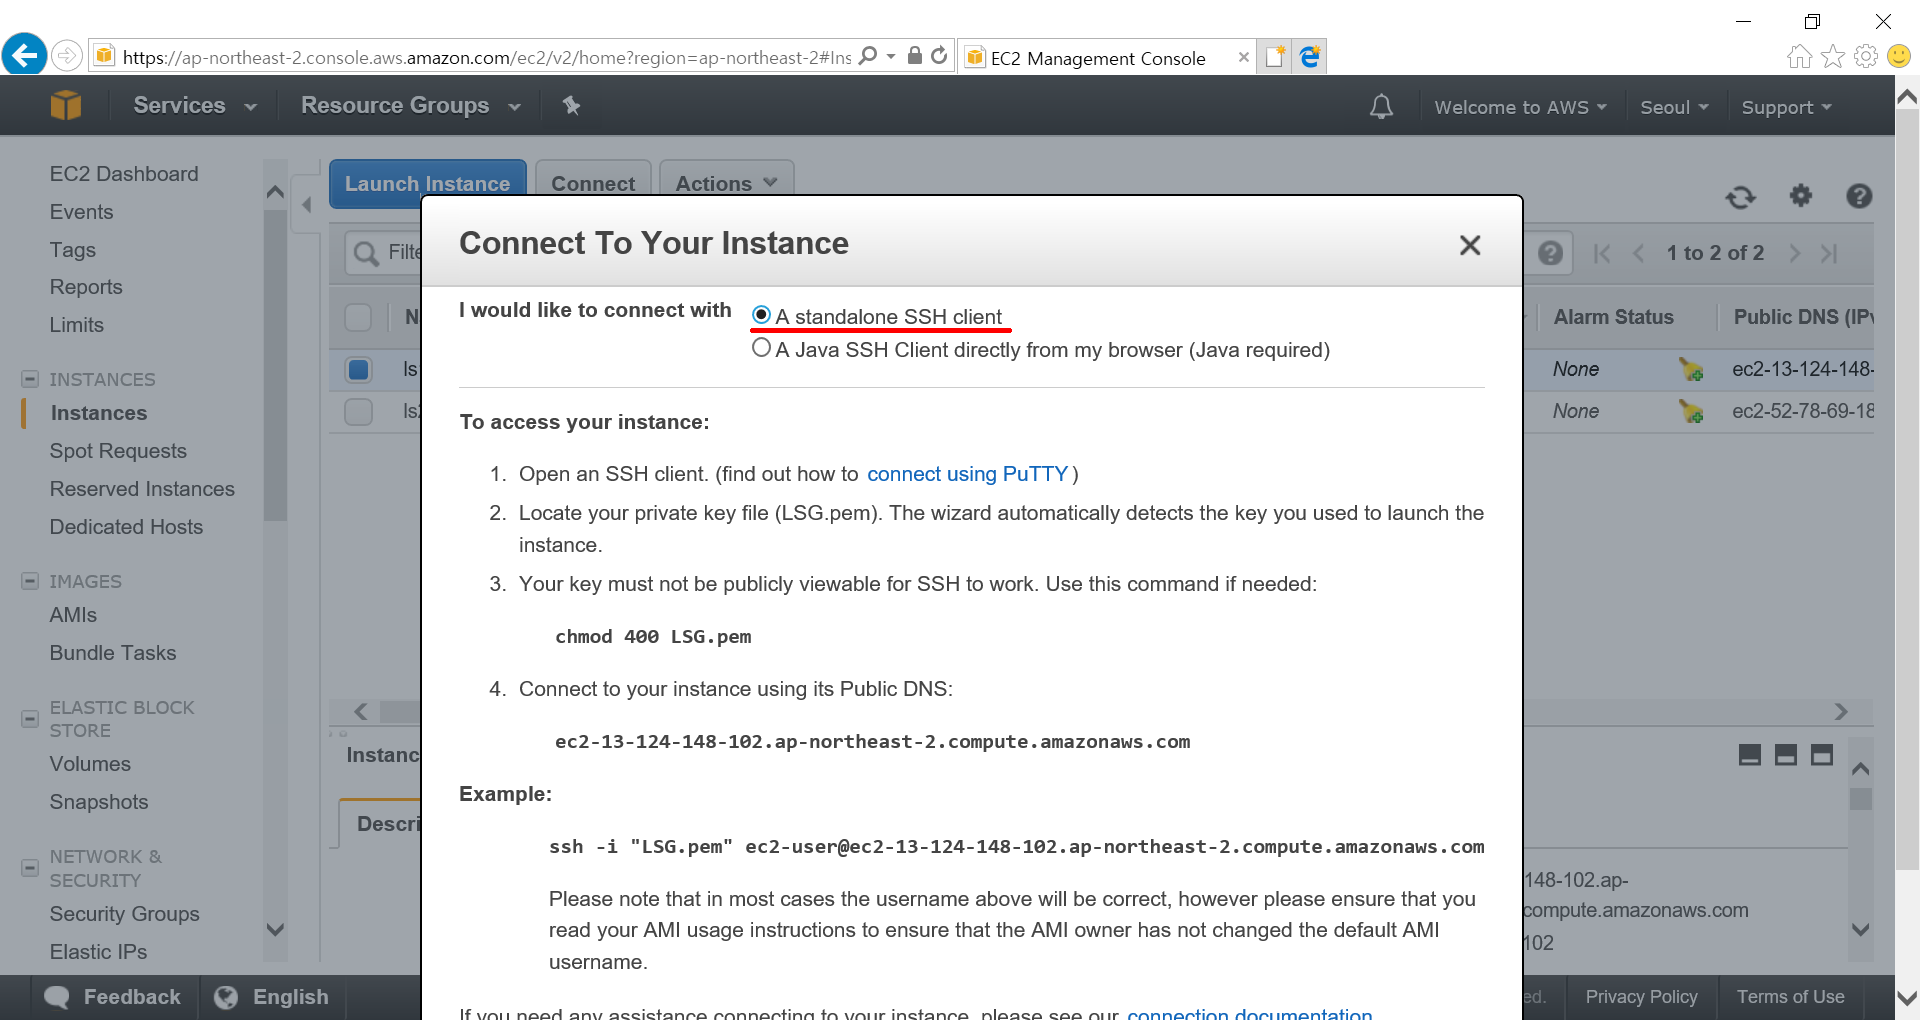Viewport: 1920px width, 1020px height.
Task: Click the address bar search magnifier icon
Action: 868,56
